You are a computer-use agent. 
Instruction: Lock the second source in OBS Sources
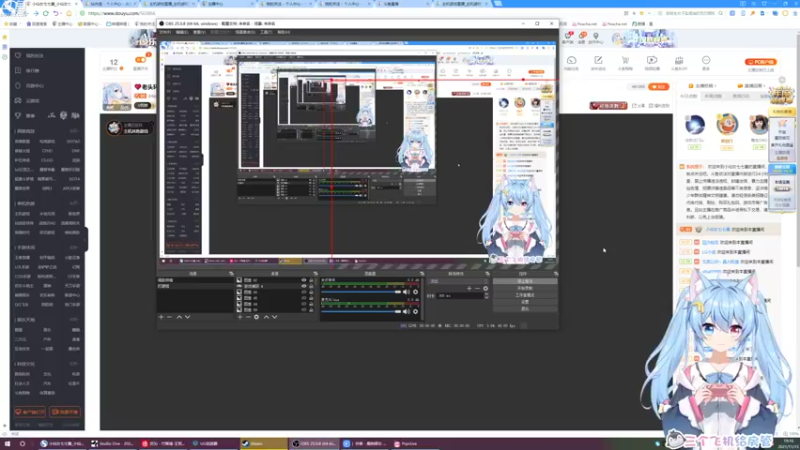pyautogui.click(x=311, y=286)
